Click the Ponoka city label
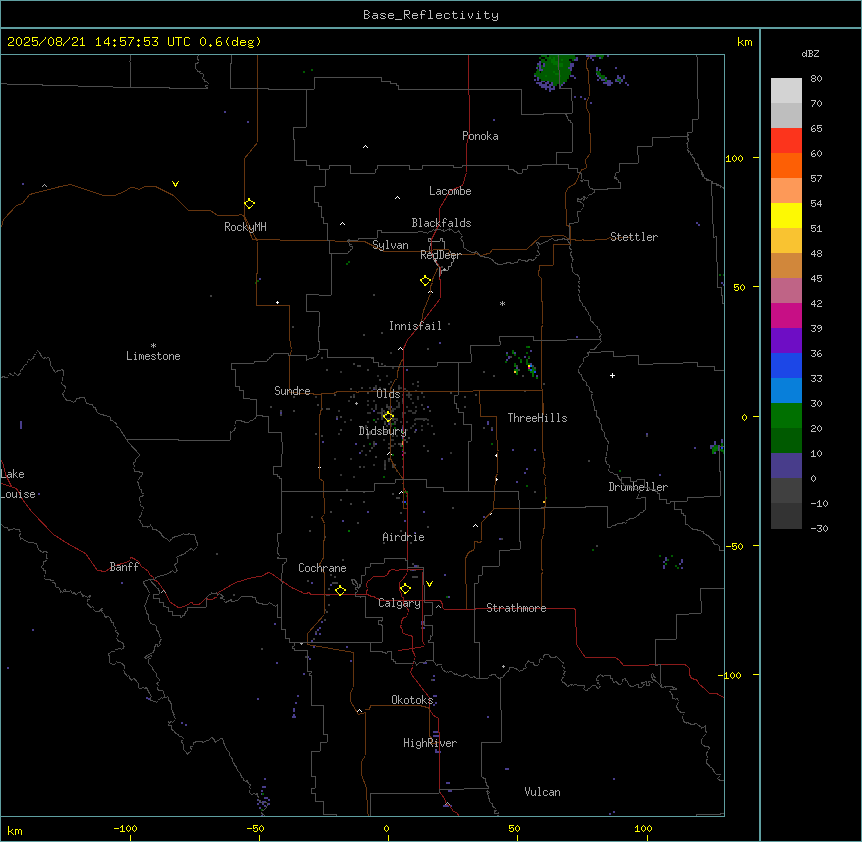Viewport: 862px width, 842px height. point(480,136)
